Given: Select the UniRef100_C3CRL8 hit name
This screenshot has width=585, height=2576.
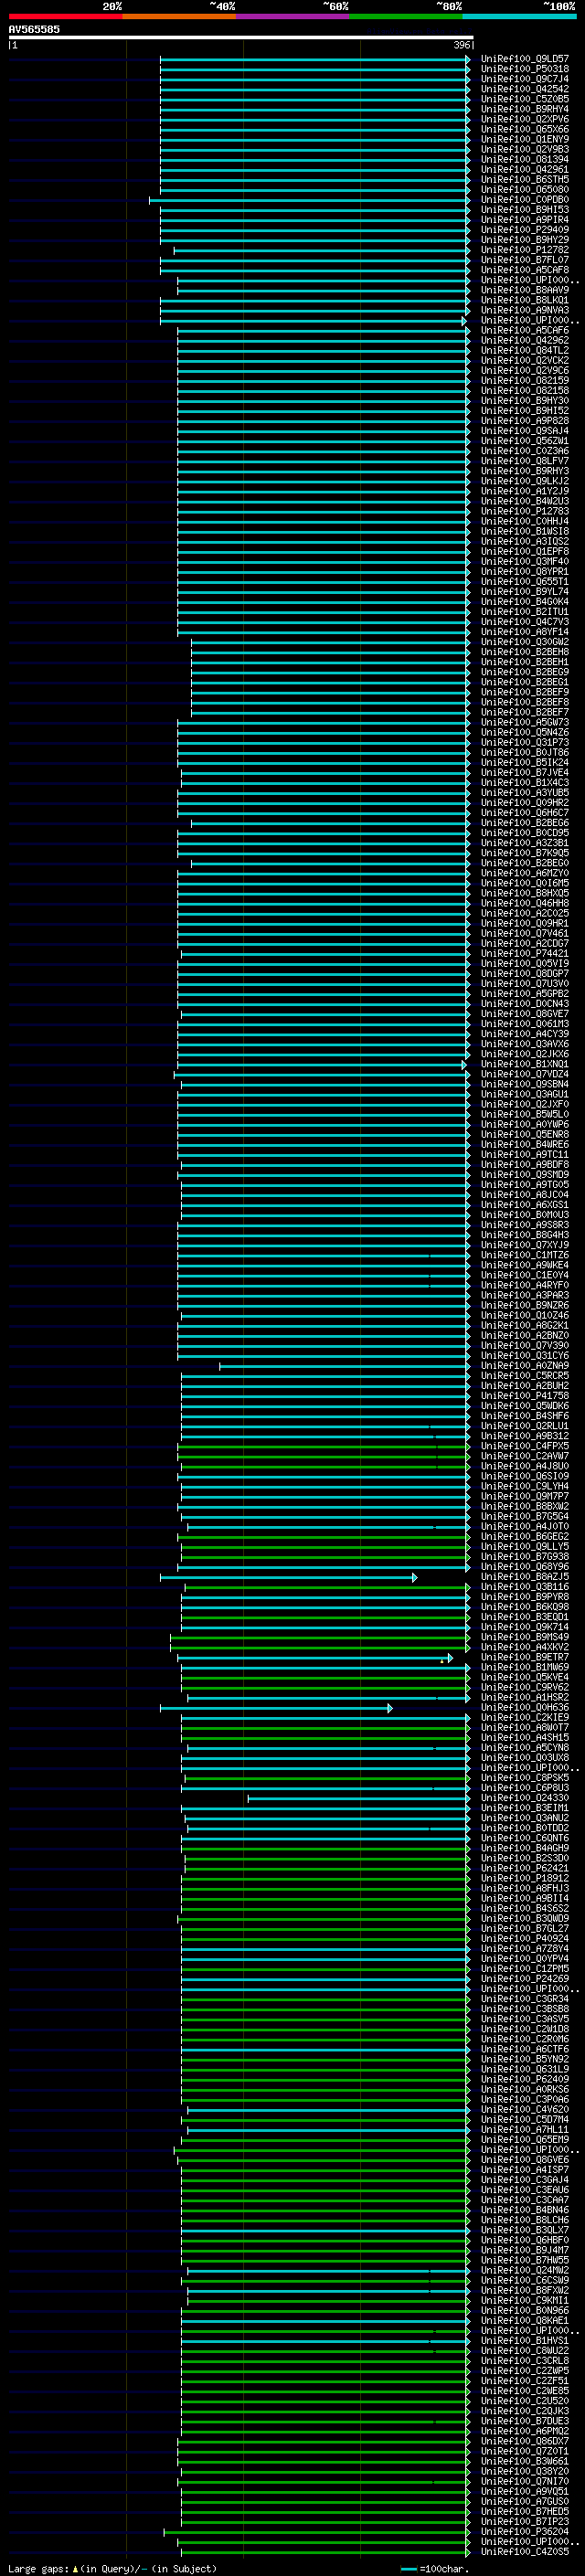Looking at the screenshot, I should click(525, 2361).
